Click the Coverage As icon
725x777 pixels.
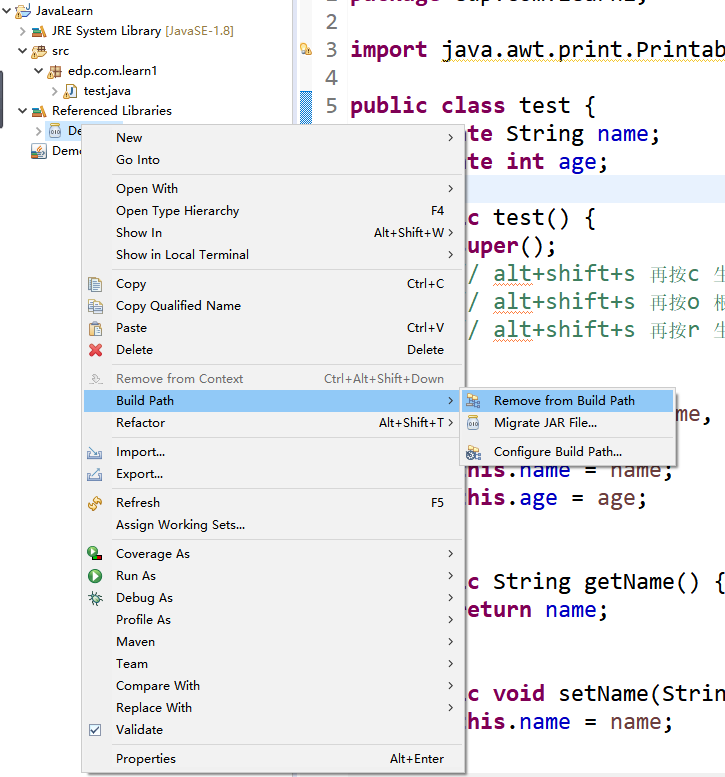(x=95, y=554)
